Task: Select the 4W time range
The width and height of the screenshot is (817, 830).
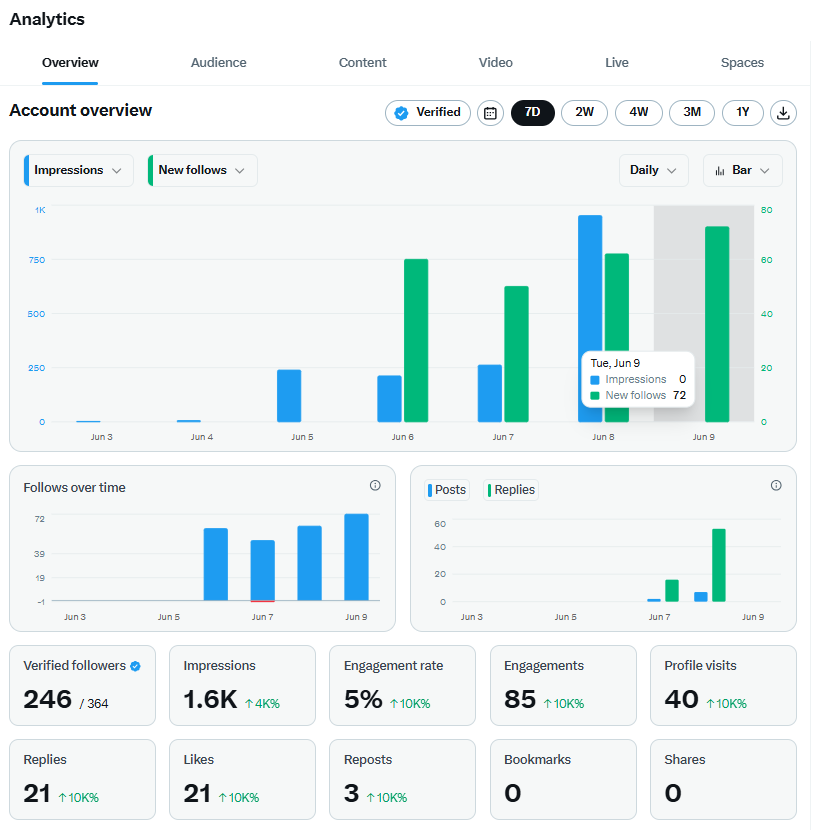Action: point(639,113)
